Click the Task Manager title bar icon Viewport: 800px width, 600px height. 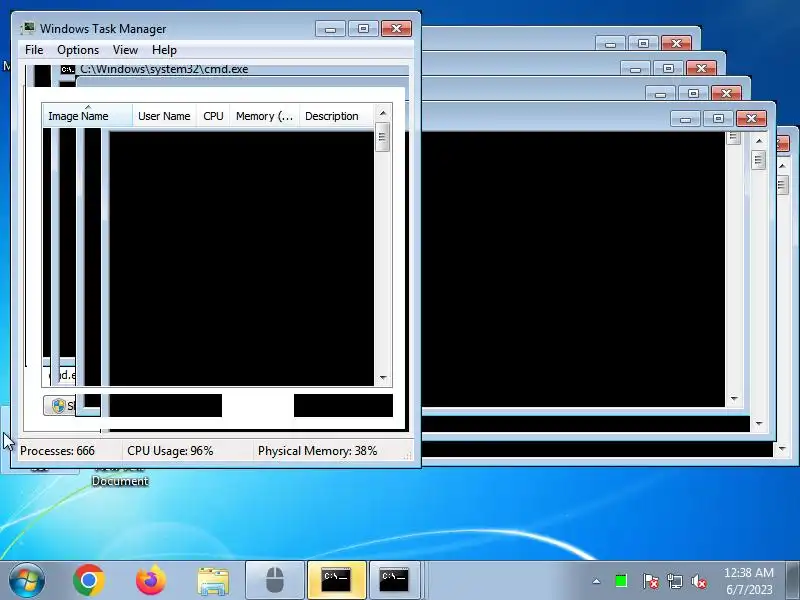(28, 28)
